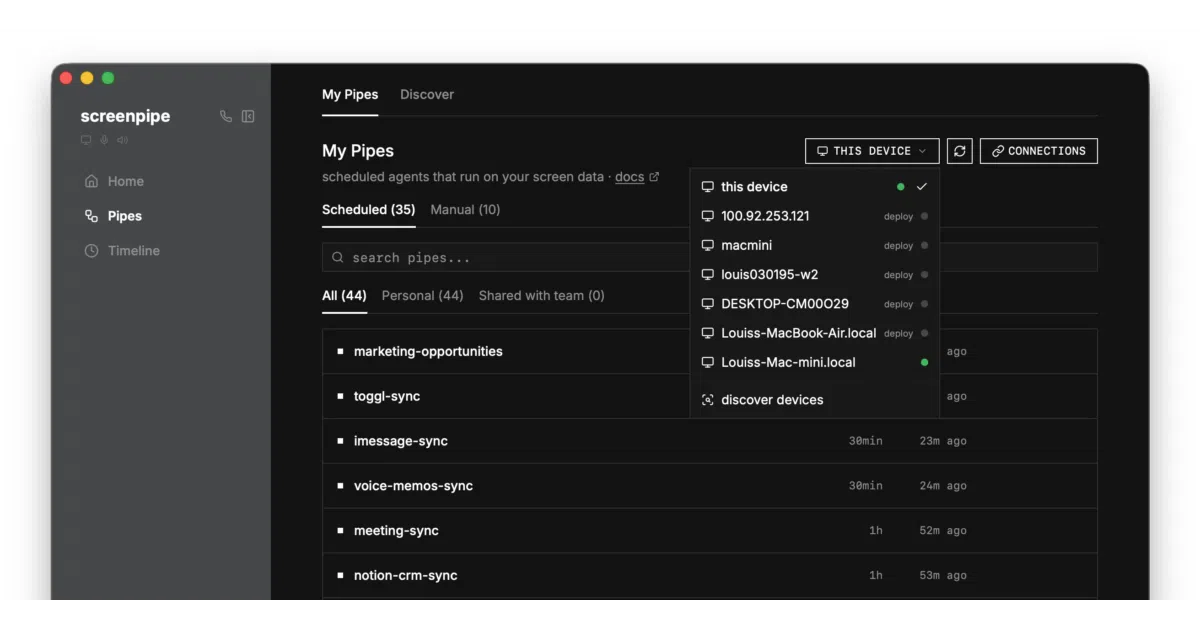Open Timeline from the sidebar

pyautogui.click(x=122, y=251)
